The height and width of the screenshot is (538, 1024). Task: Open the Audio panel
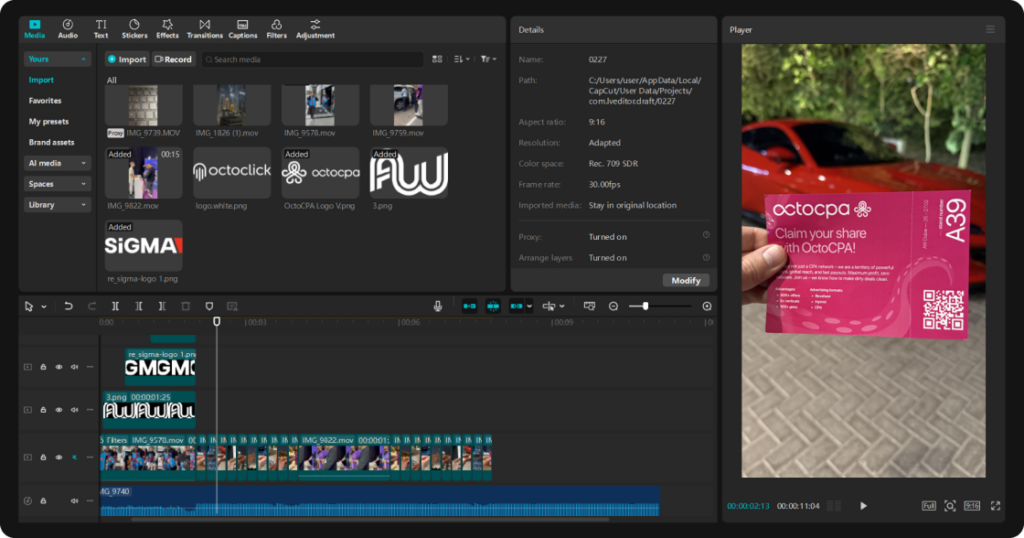click(x=67, y=29)
